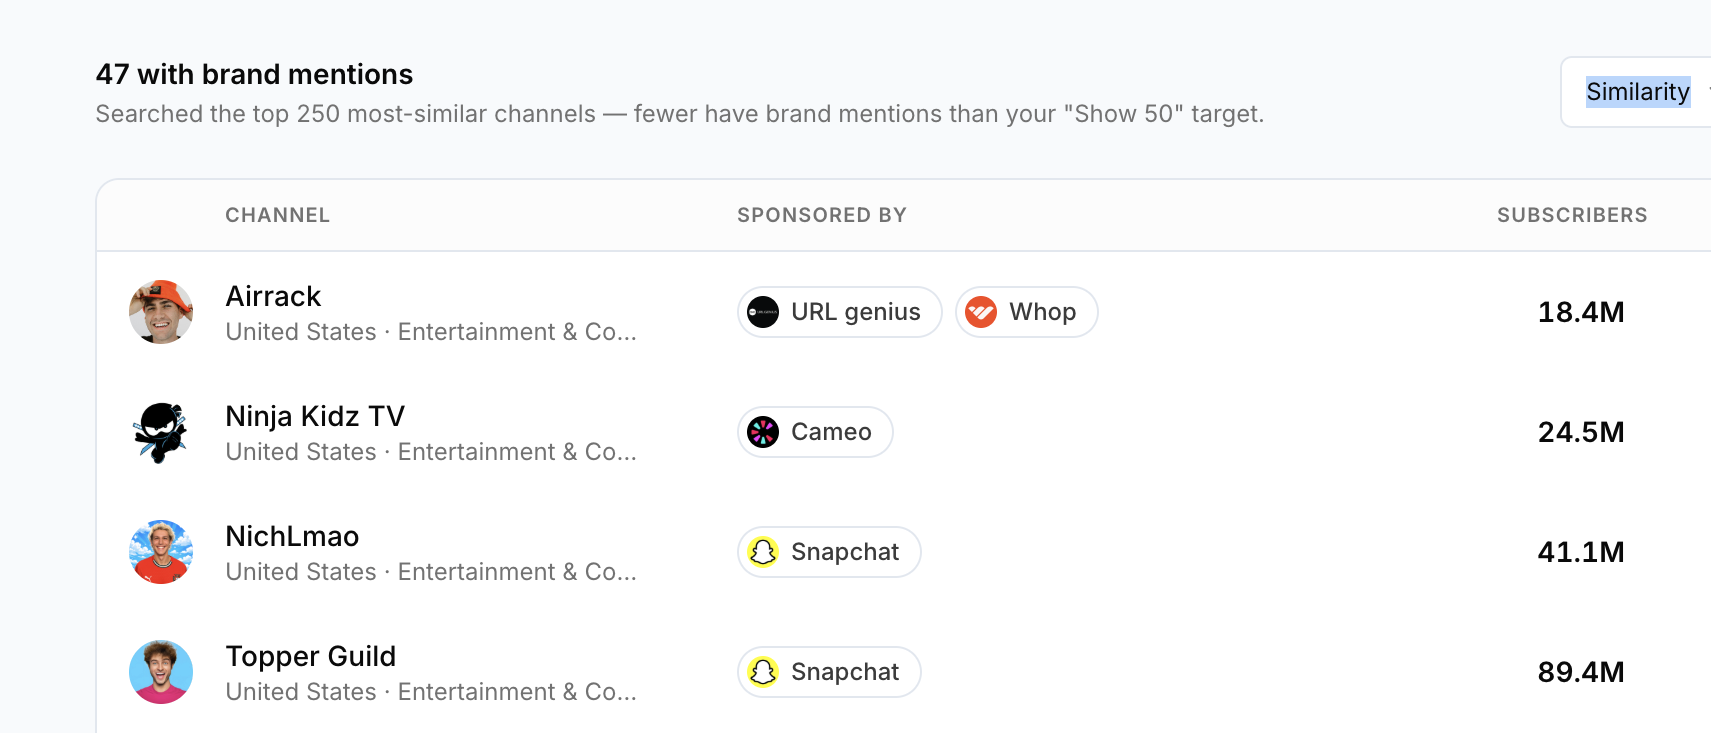1711x733 pixels.
Task: Select the Cameo sponsor chip
Action: pos(815,432)
